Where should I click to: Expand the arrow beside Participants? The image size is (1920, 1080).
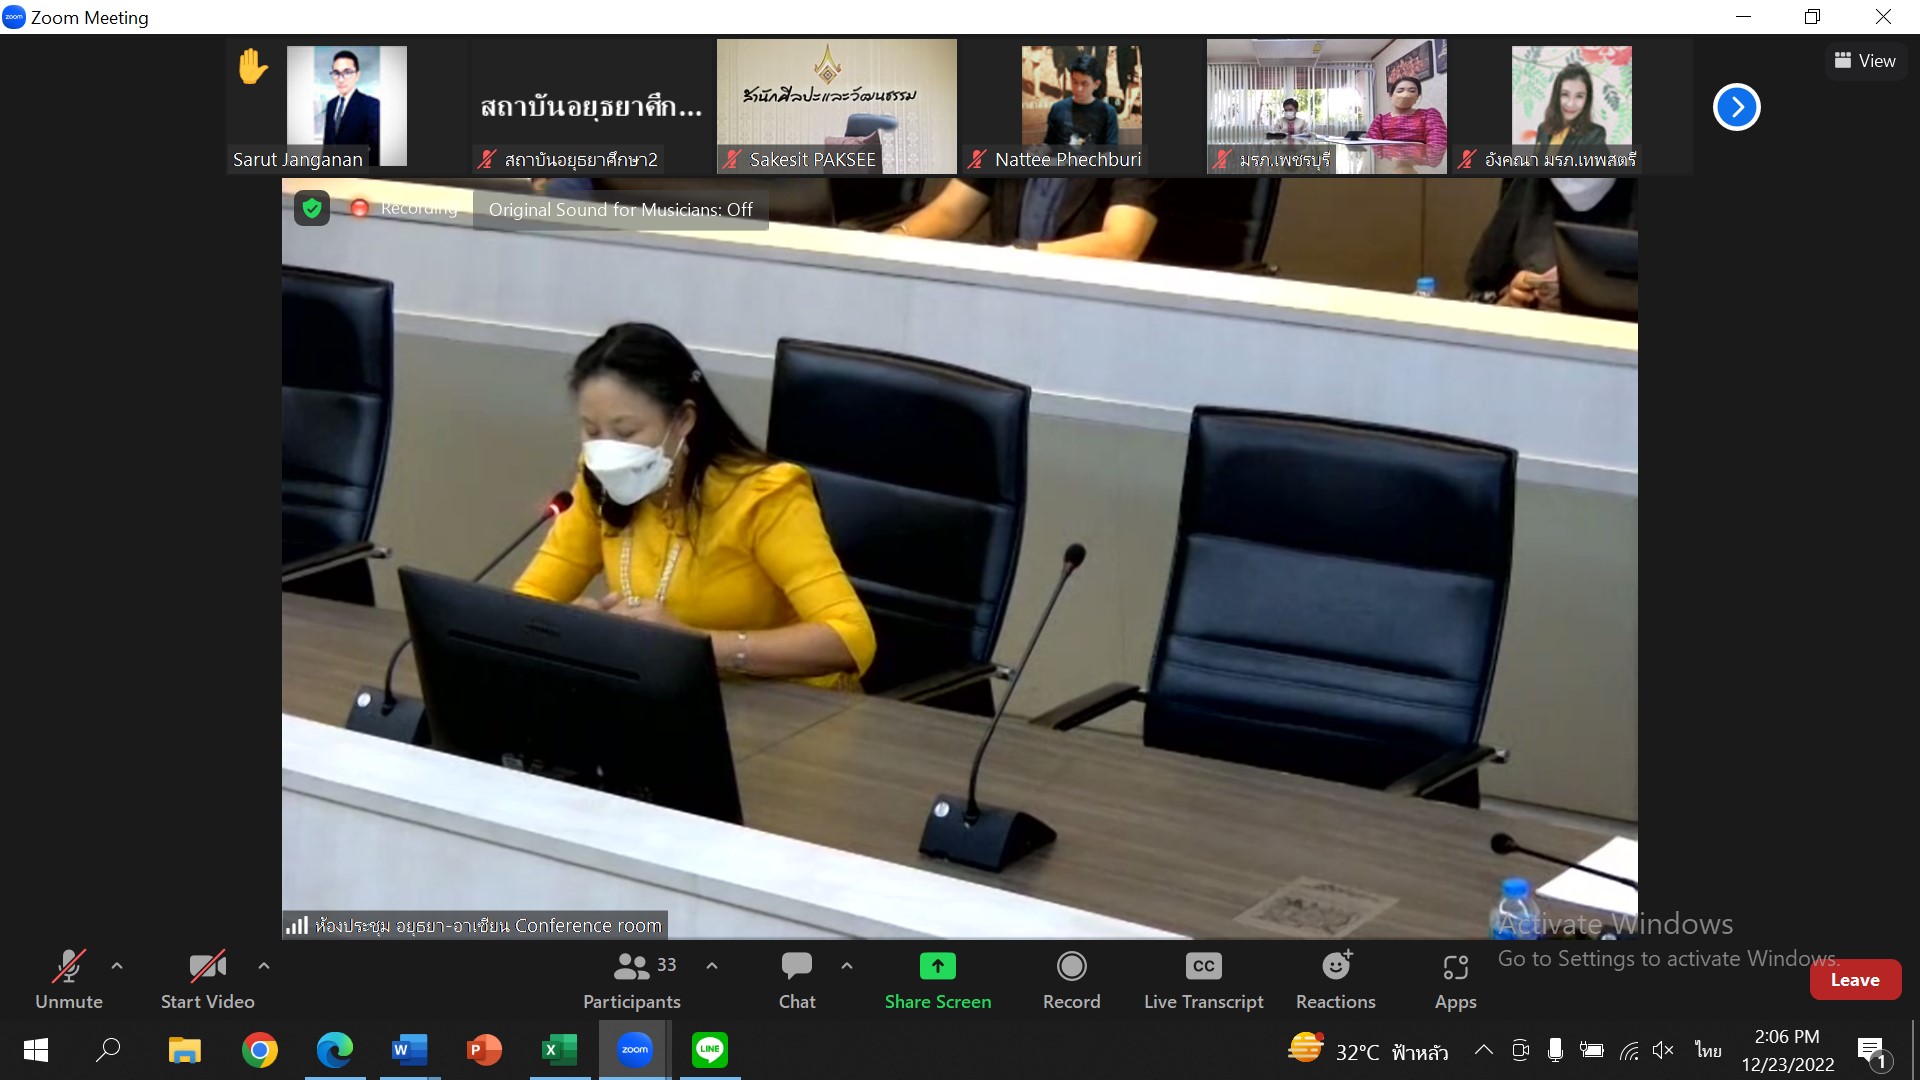[x=712, y=966]
